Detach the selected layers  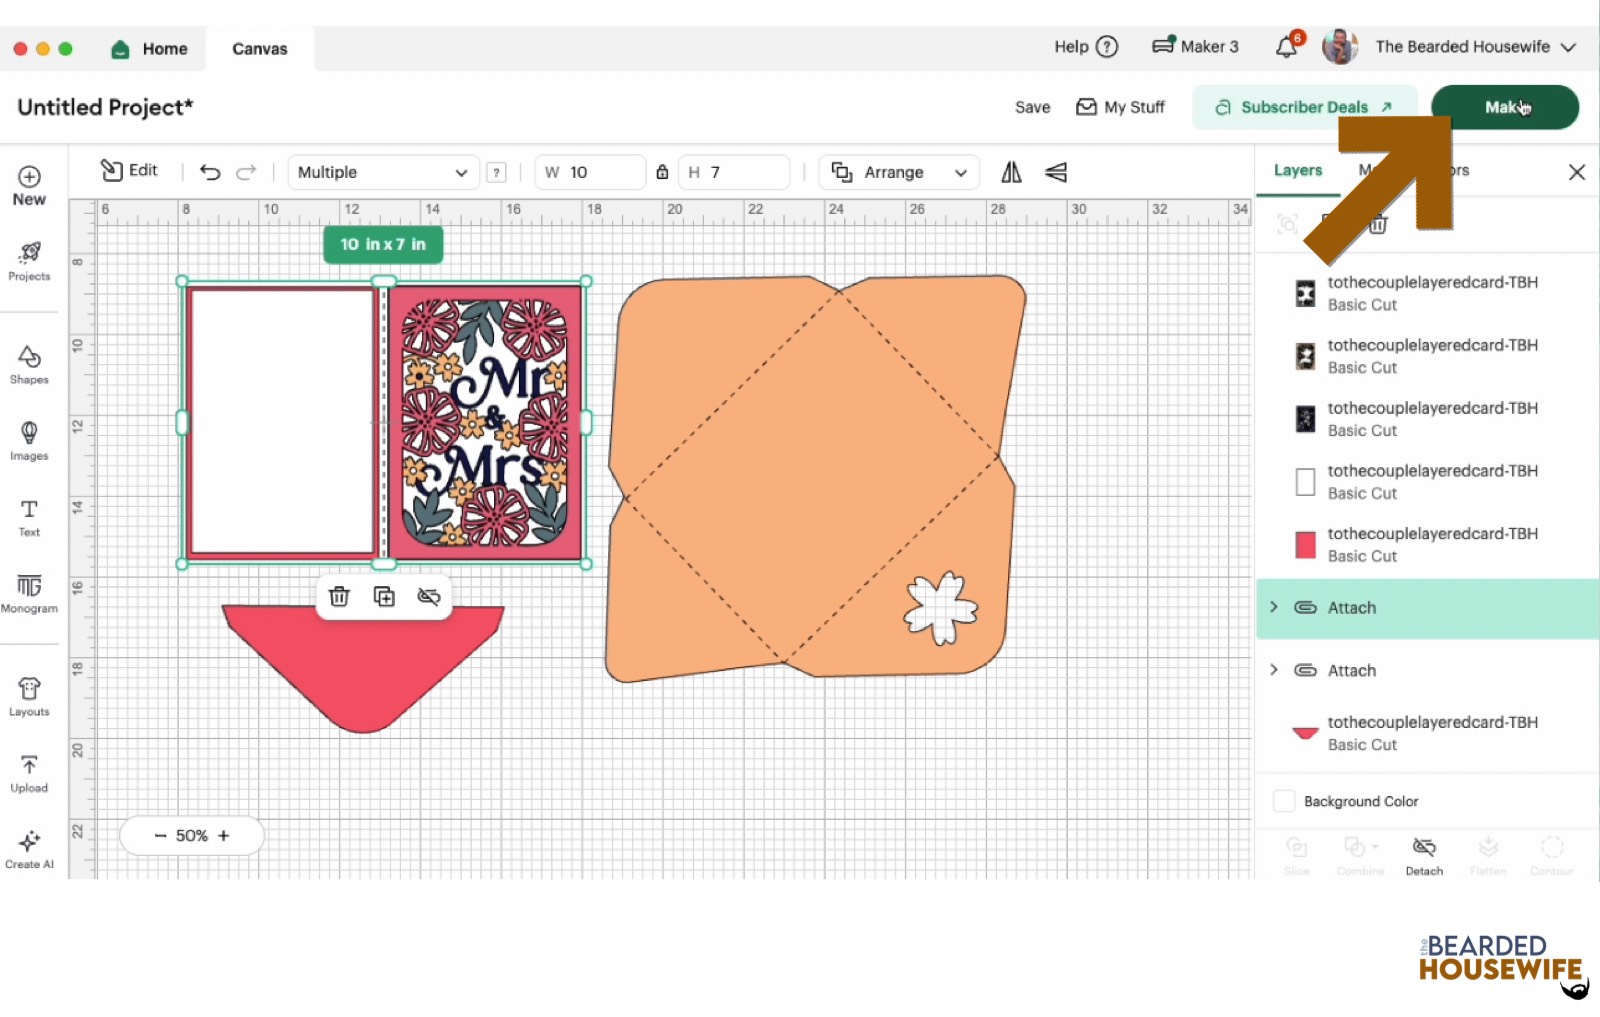[1424, 855]
